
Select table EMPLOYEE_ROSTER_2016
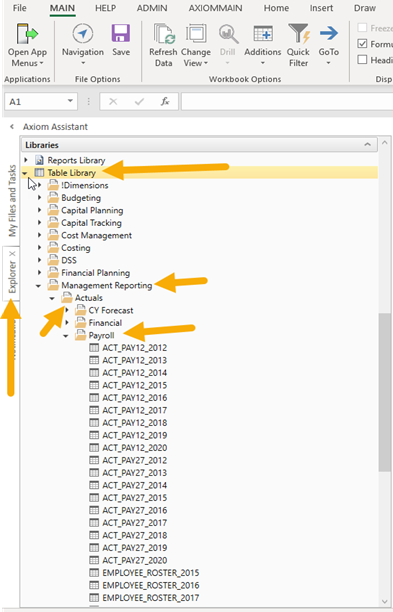click(151, 585)
